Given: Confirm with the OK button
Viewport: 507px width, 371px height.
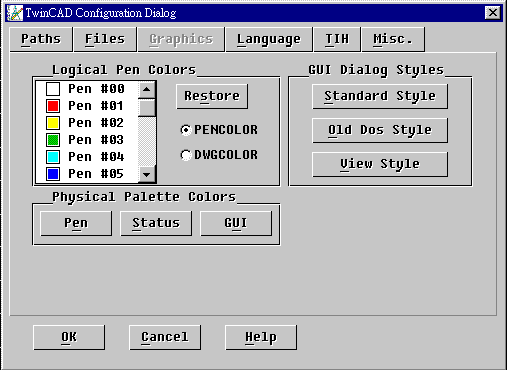Looking at the screenshot, I should point(69,337).
